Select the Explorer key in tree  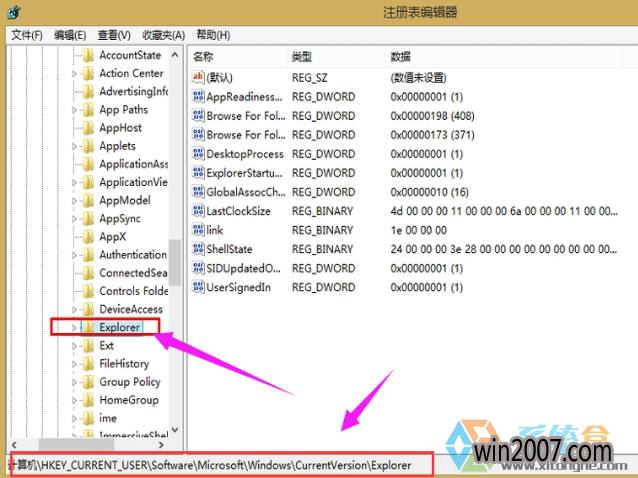[120, 327]
